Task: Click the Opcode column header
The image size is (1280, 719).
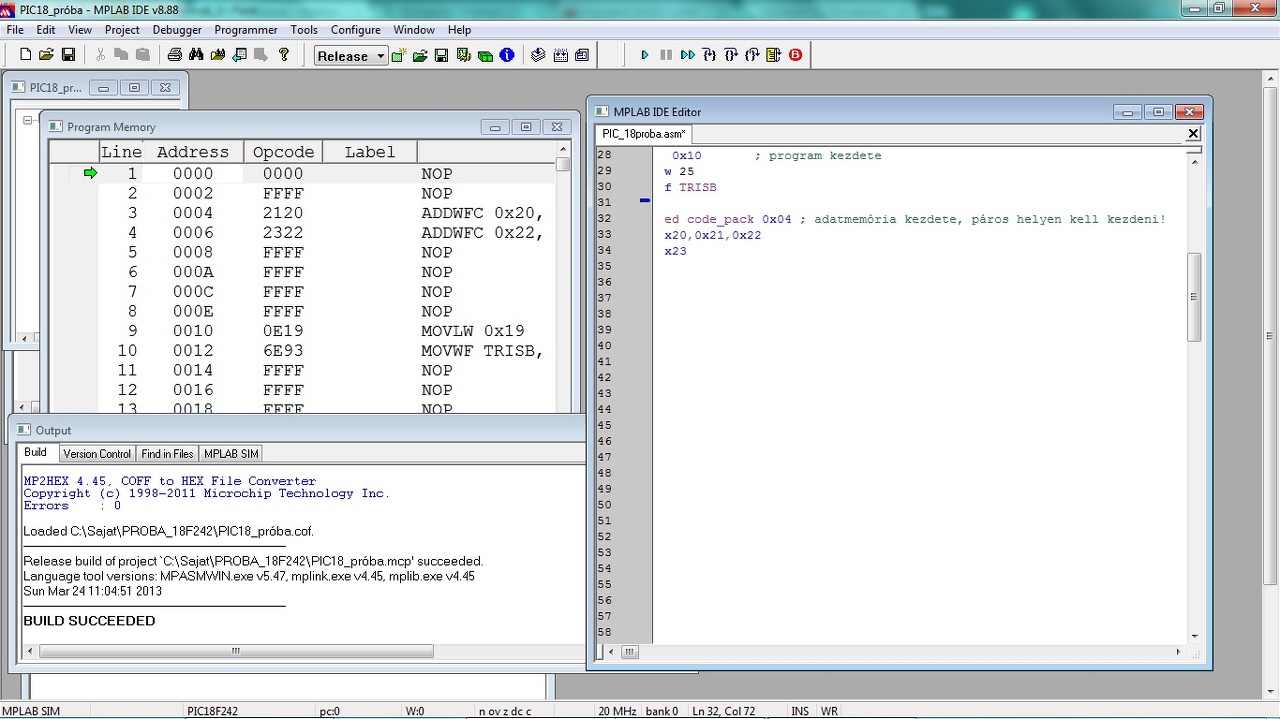Action: 283,152
